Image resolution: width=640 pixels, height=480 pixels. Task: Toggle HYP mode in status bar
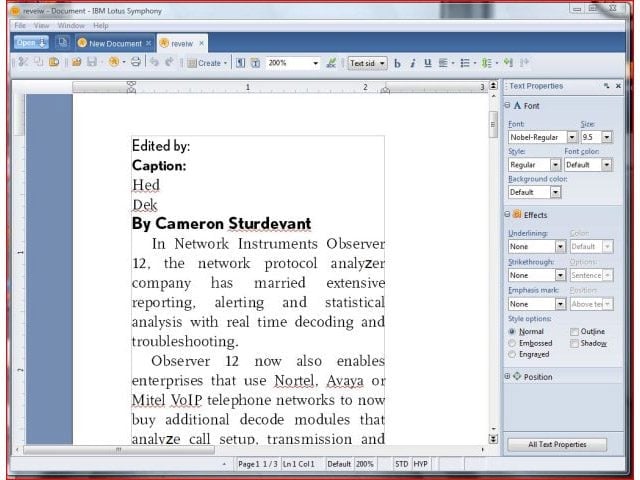(x=420, y=464)
